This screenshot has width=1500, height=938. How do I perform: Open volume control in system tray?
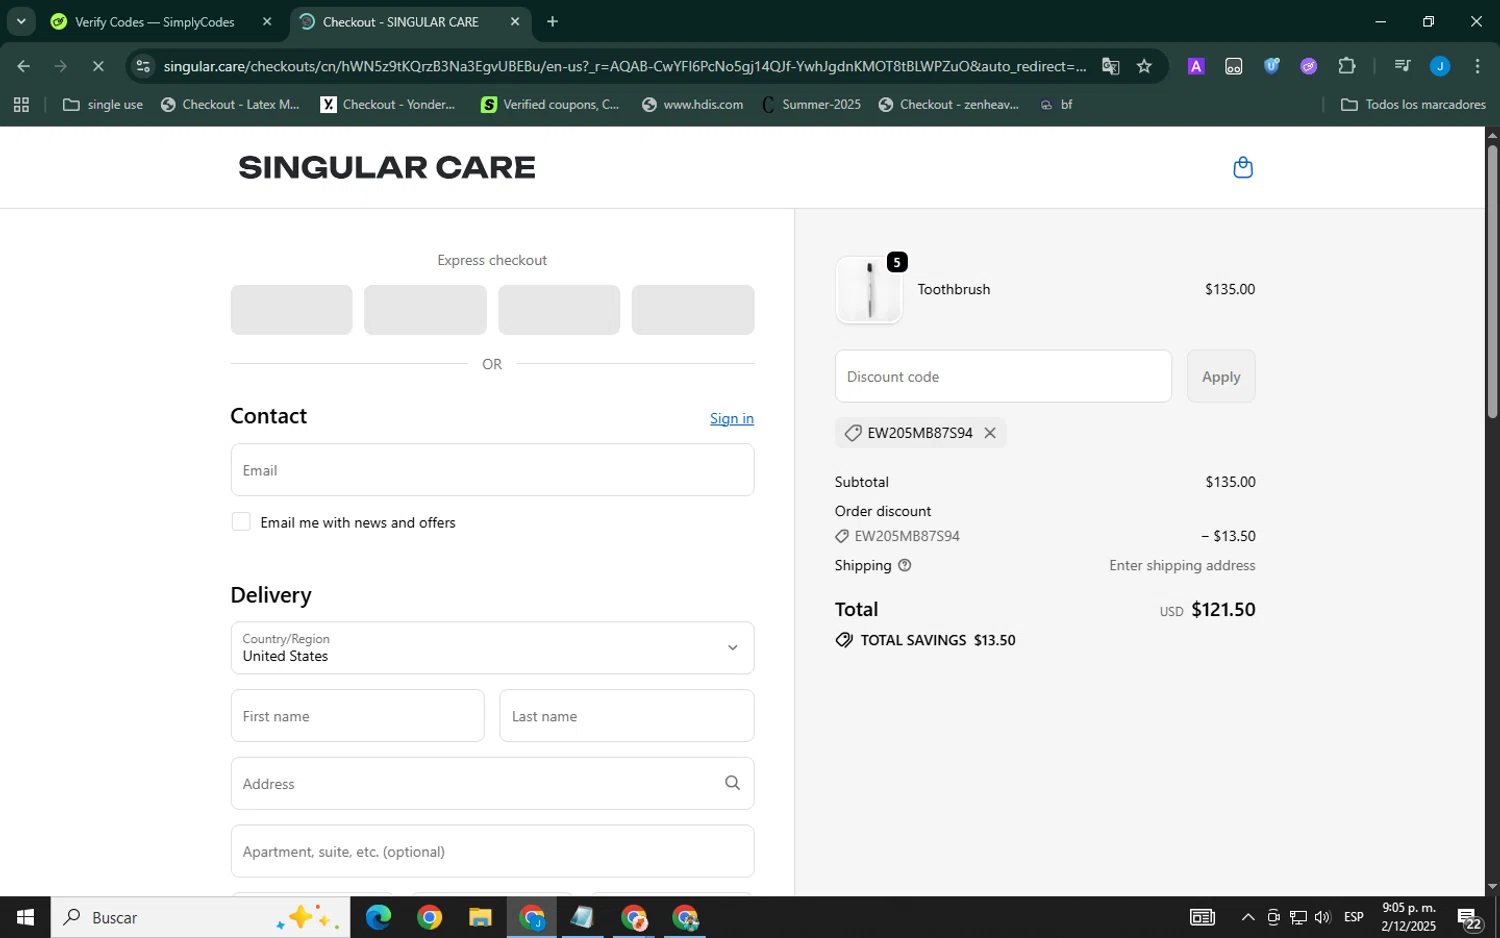tap(1323, 918)
